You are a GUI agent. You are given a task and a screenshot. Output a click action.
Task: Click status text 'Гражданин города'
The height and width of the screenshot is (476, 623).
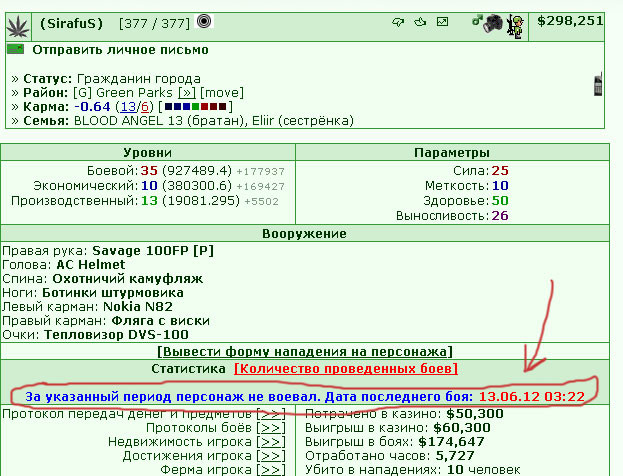(x=139, y=79)
